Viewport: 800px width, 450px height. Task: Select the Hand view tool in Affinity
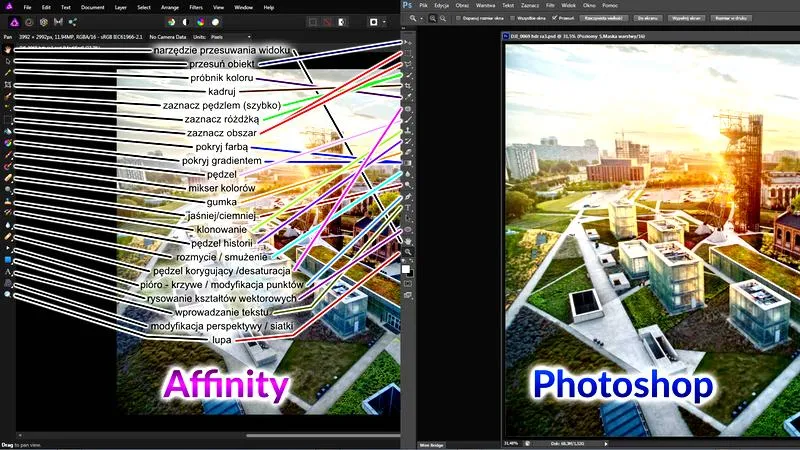click(8, 50)
